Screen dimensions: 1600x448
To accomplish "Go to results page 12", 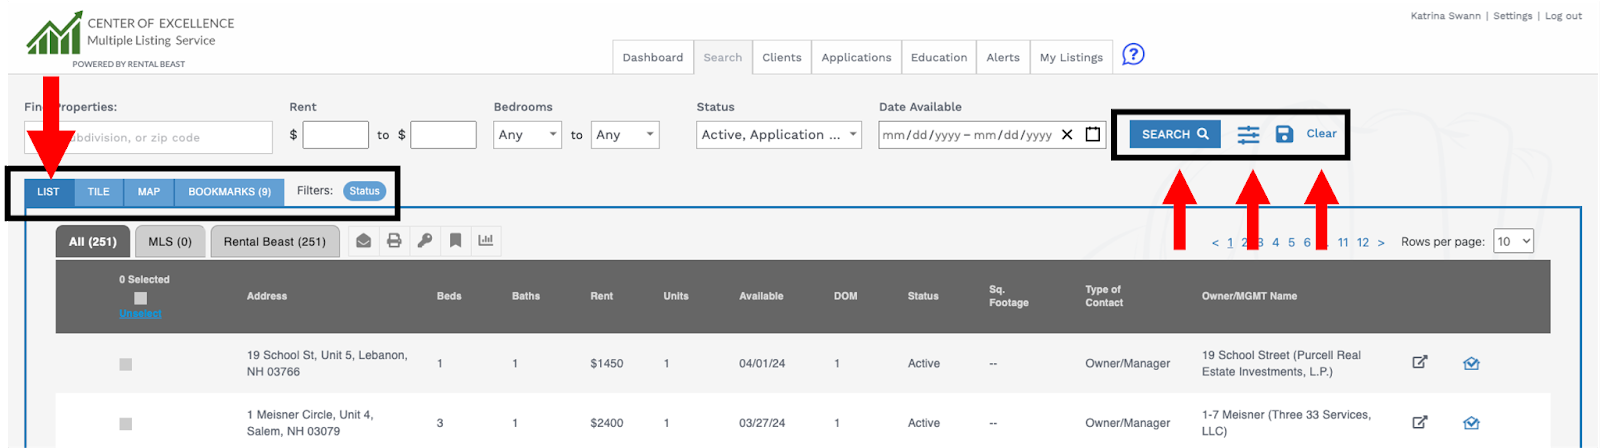I will click(x=1363, y=242).
